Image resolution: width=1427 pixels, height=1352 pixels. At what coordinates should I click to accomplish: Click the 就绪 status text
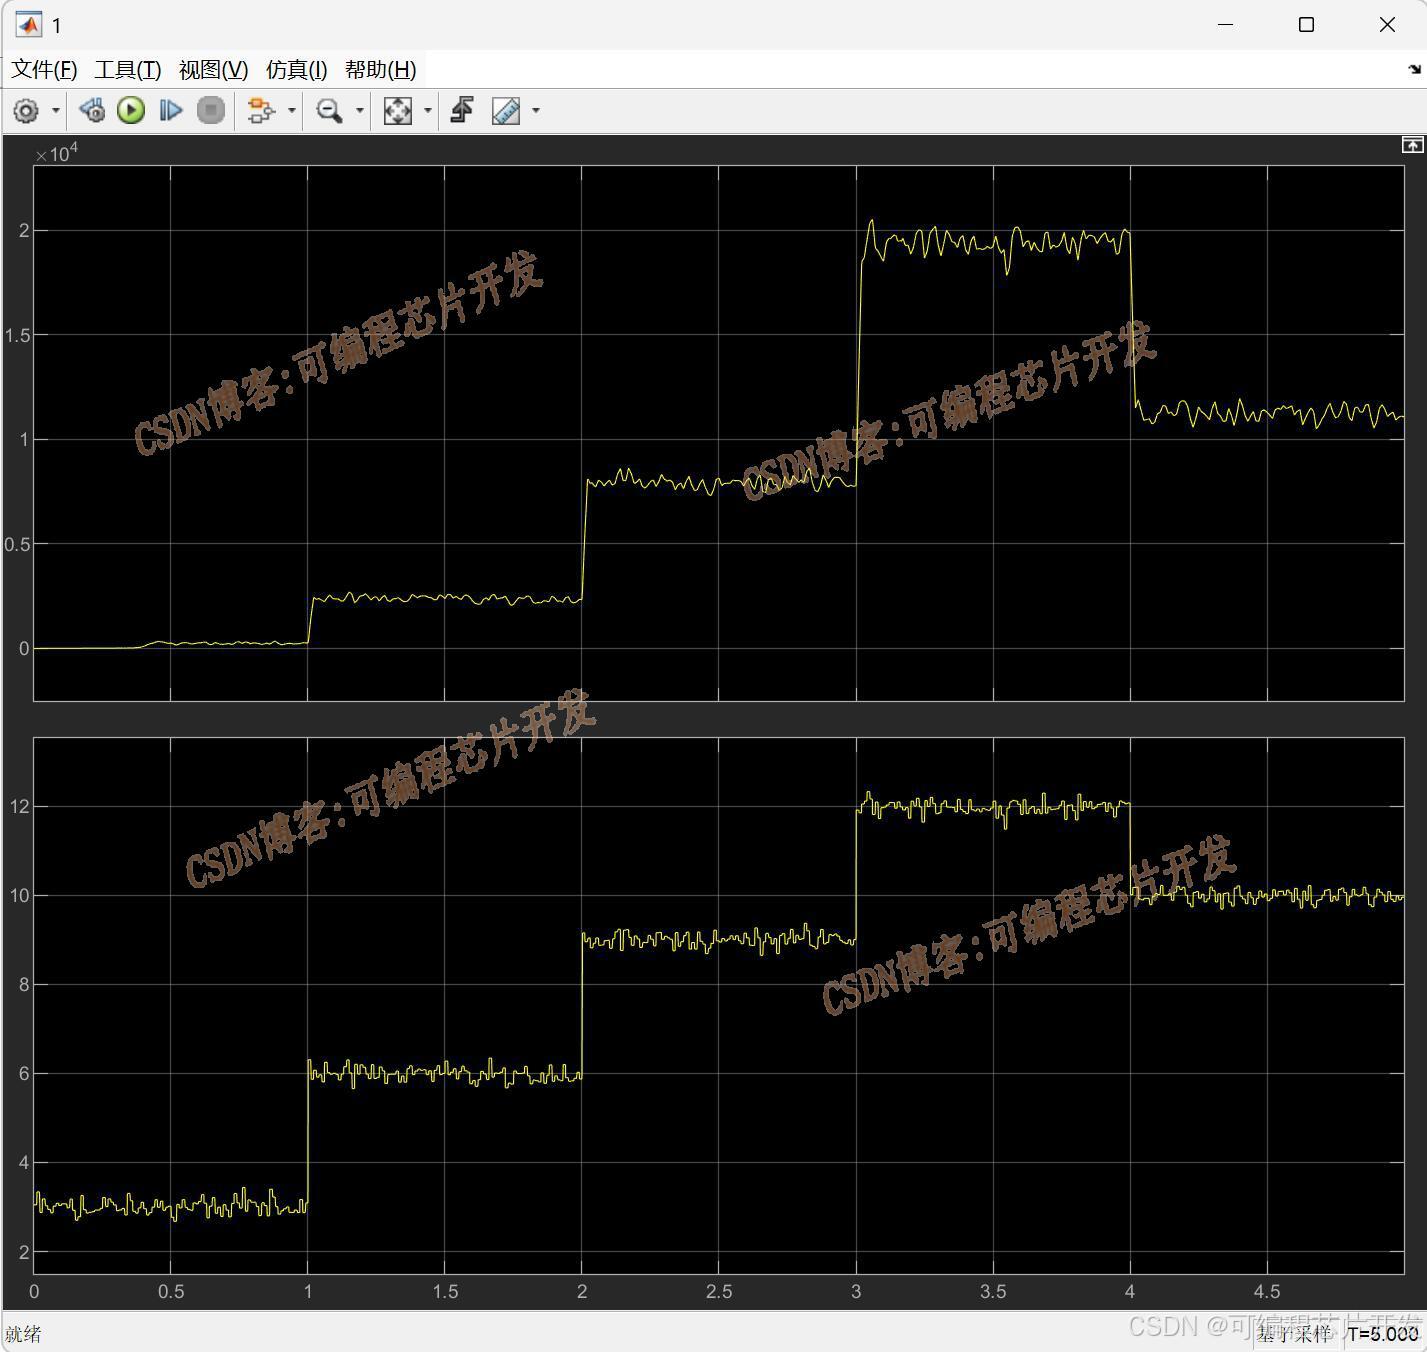click(23, 1334)
